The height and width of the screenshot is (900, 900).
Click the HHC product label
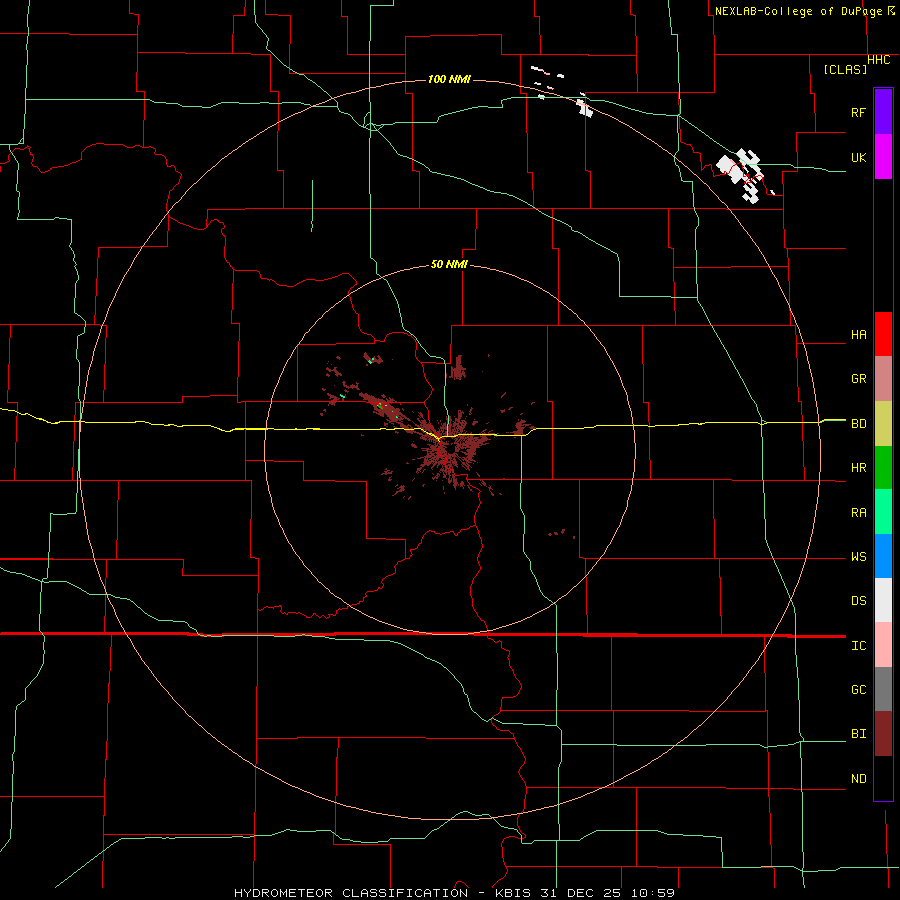click(879, 60)
